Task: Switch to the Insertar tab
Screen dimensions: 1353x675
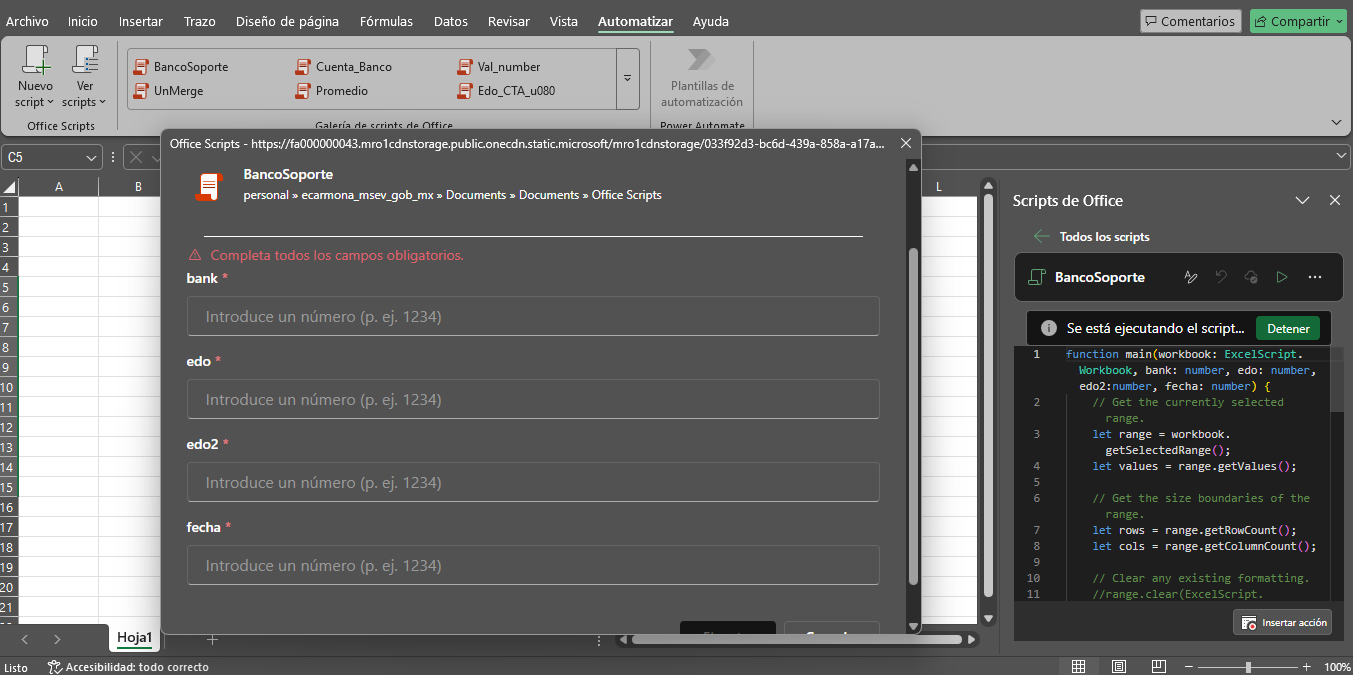Action: (141, 21)
